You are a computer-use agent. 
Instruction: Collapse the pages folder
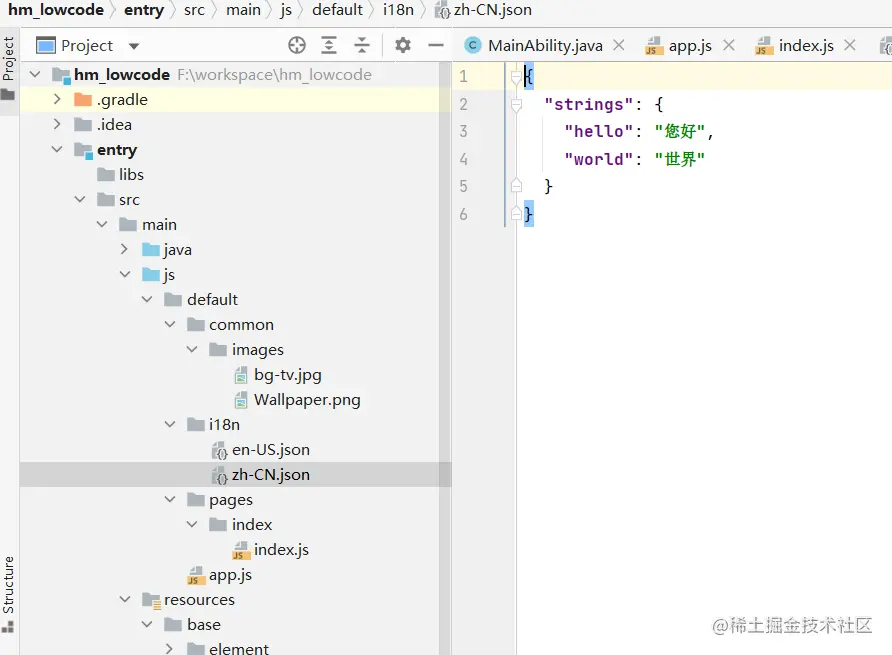170,500
